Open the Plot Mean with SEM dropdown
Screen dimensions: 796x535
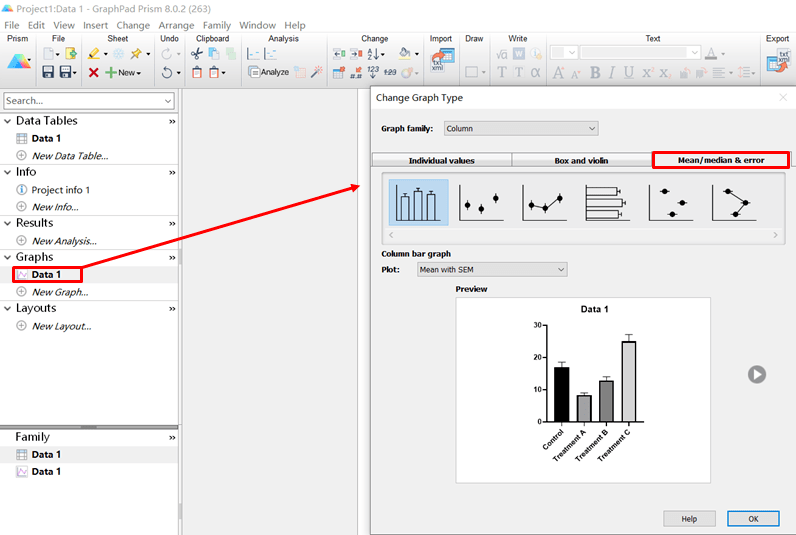click(491, 269)
